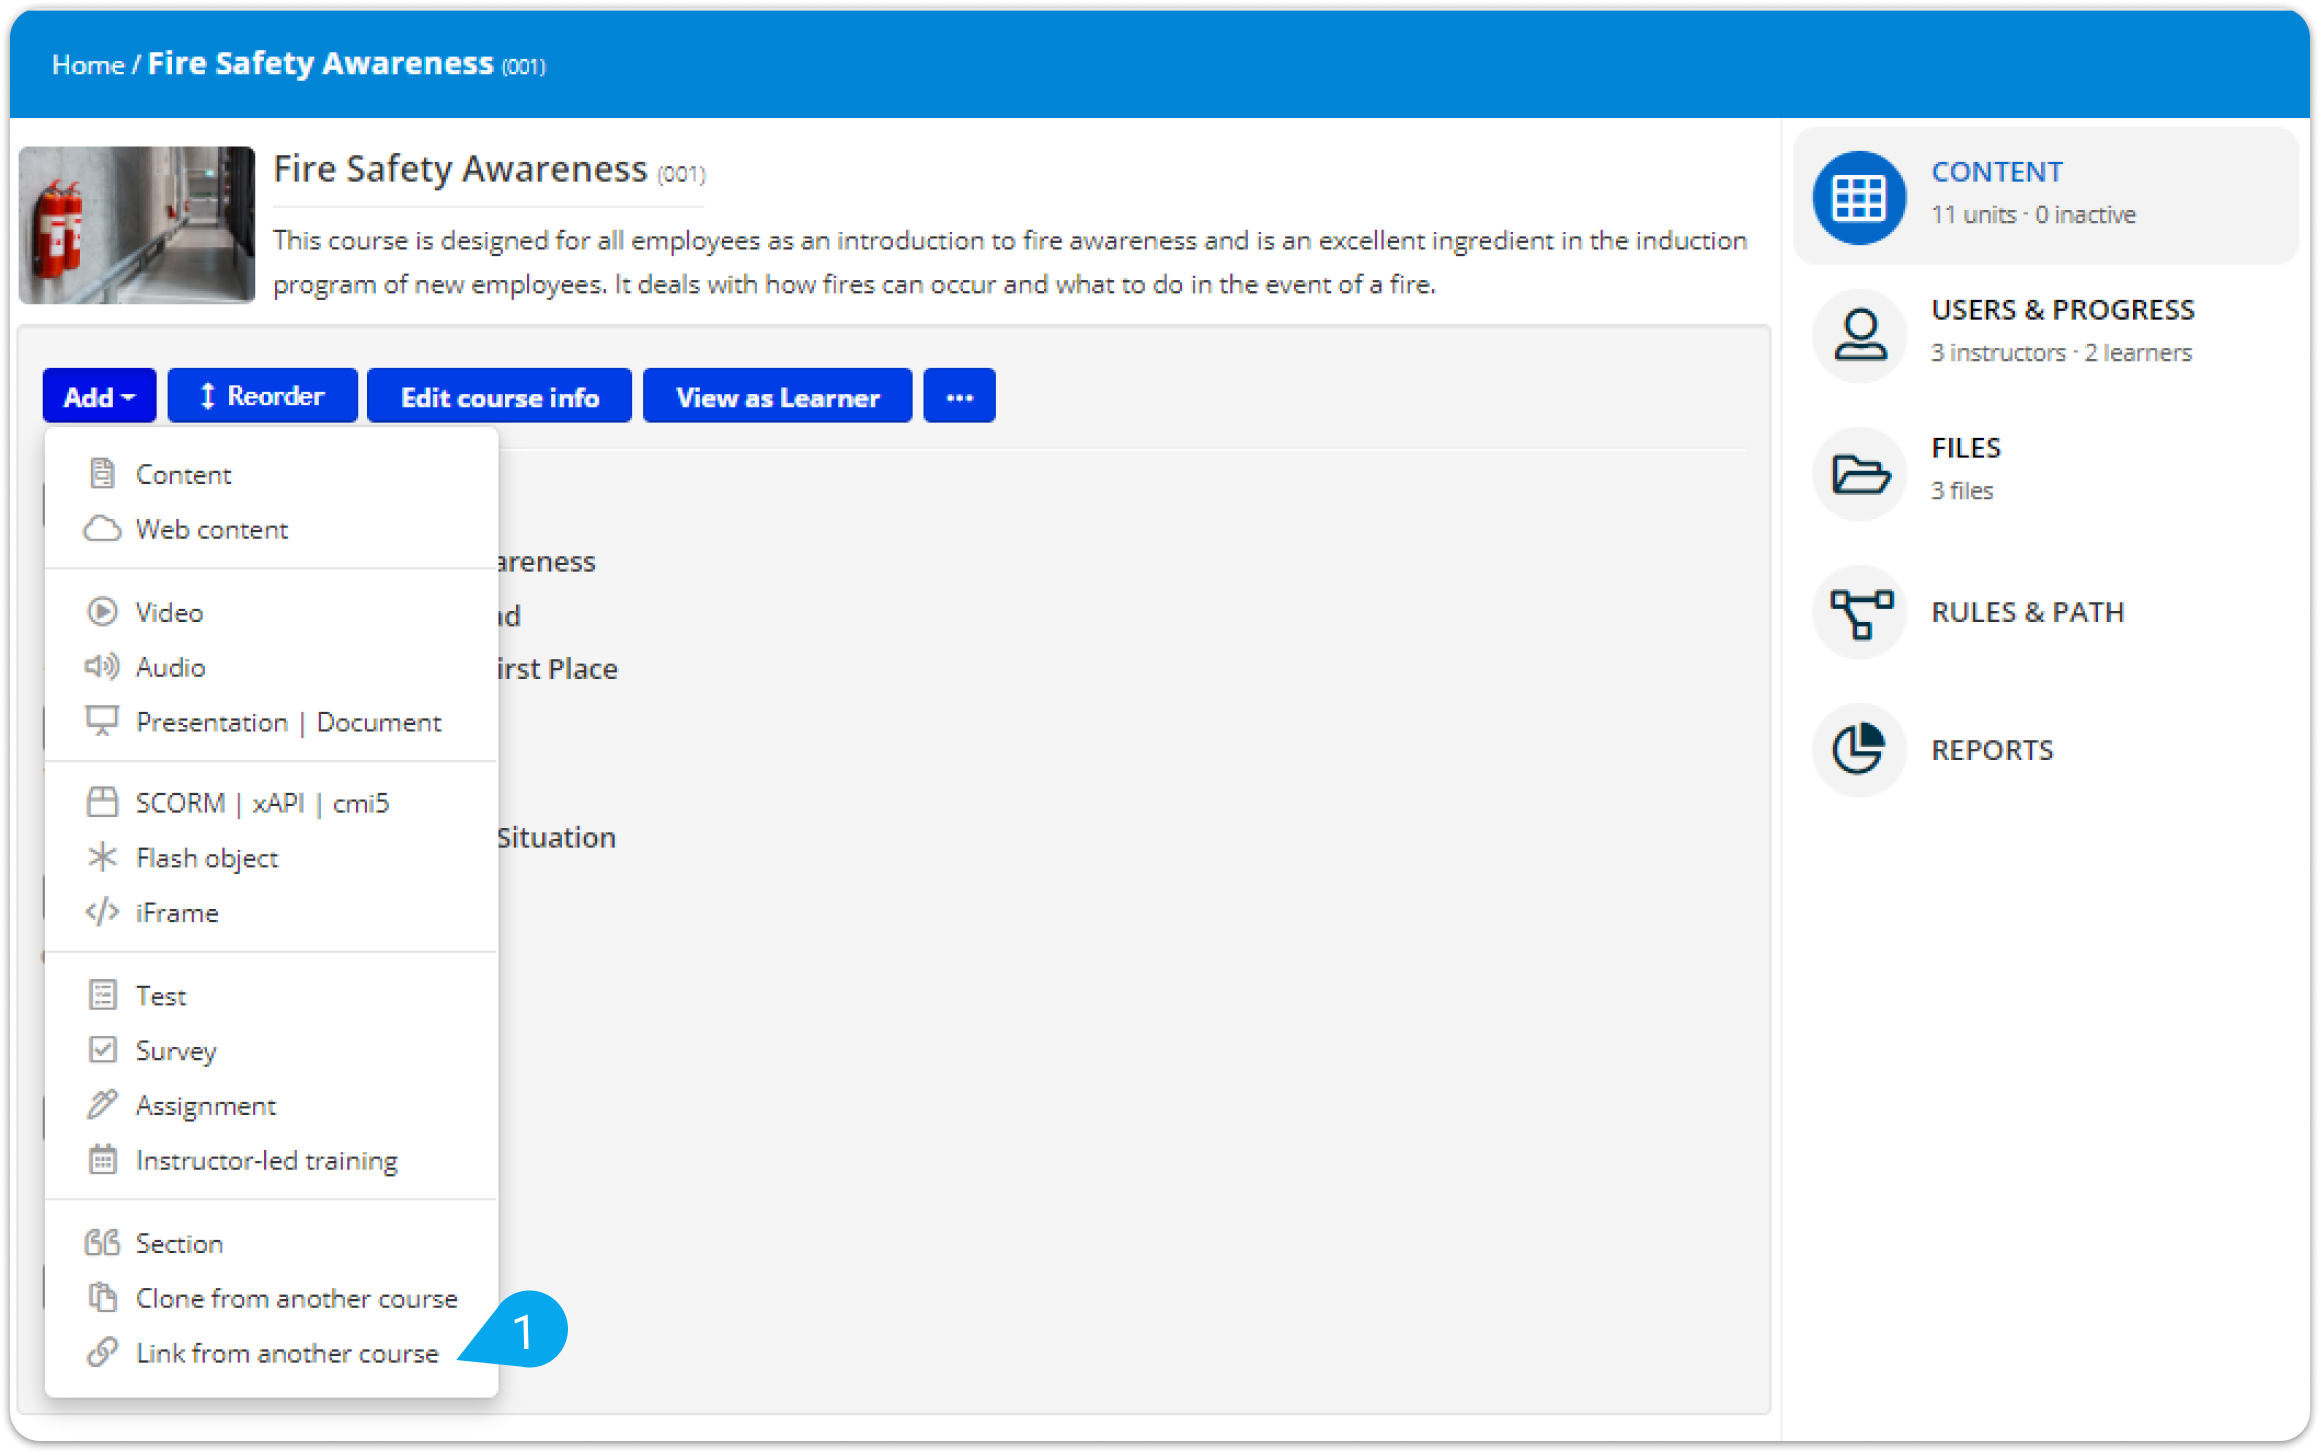Screen dimensions: 2320x1453
Task: Add a Test unit from menu
Action: click(x=161, y=996)
